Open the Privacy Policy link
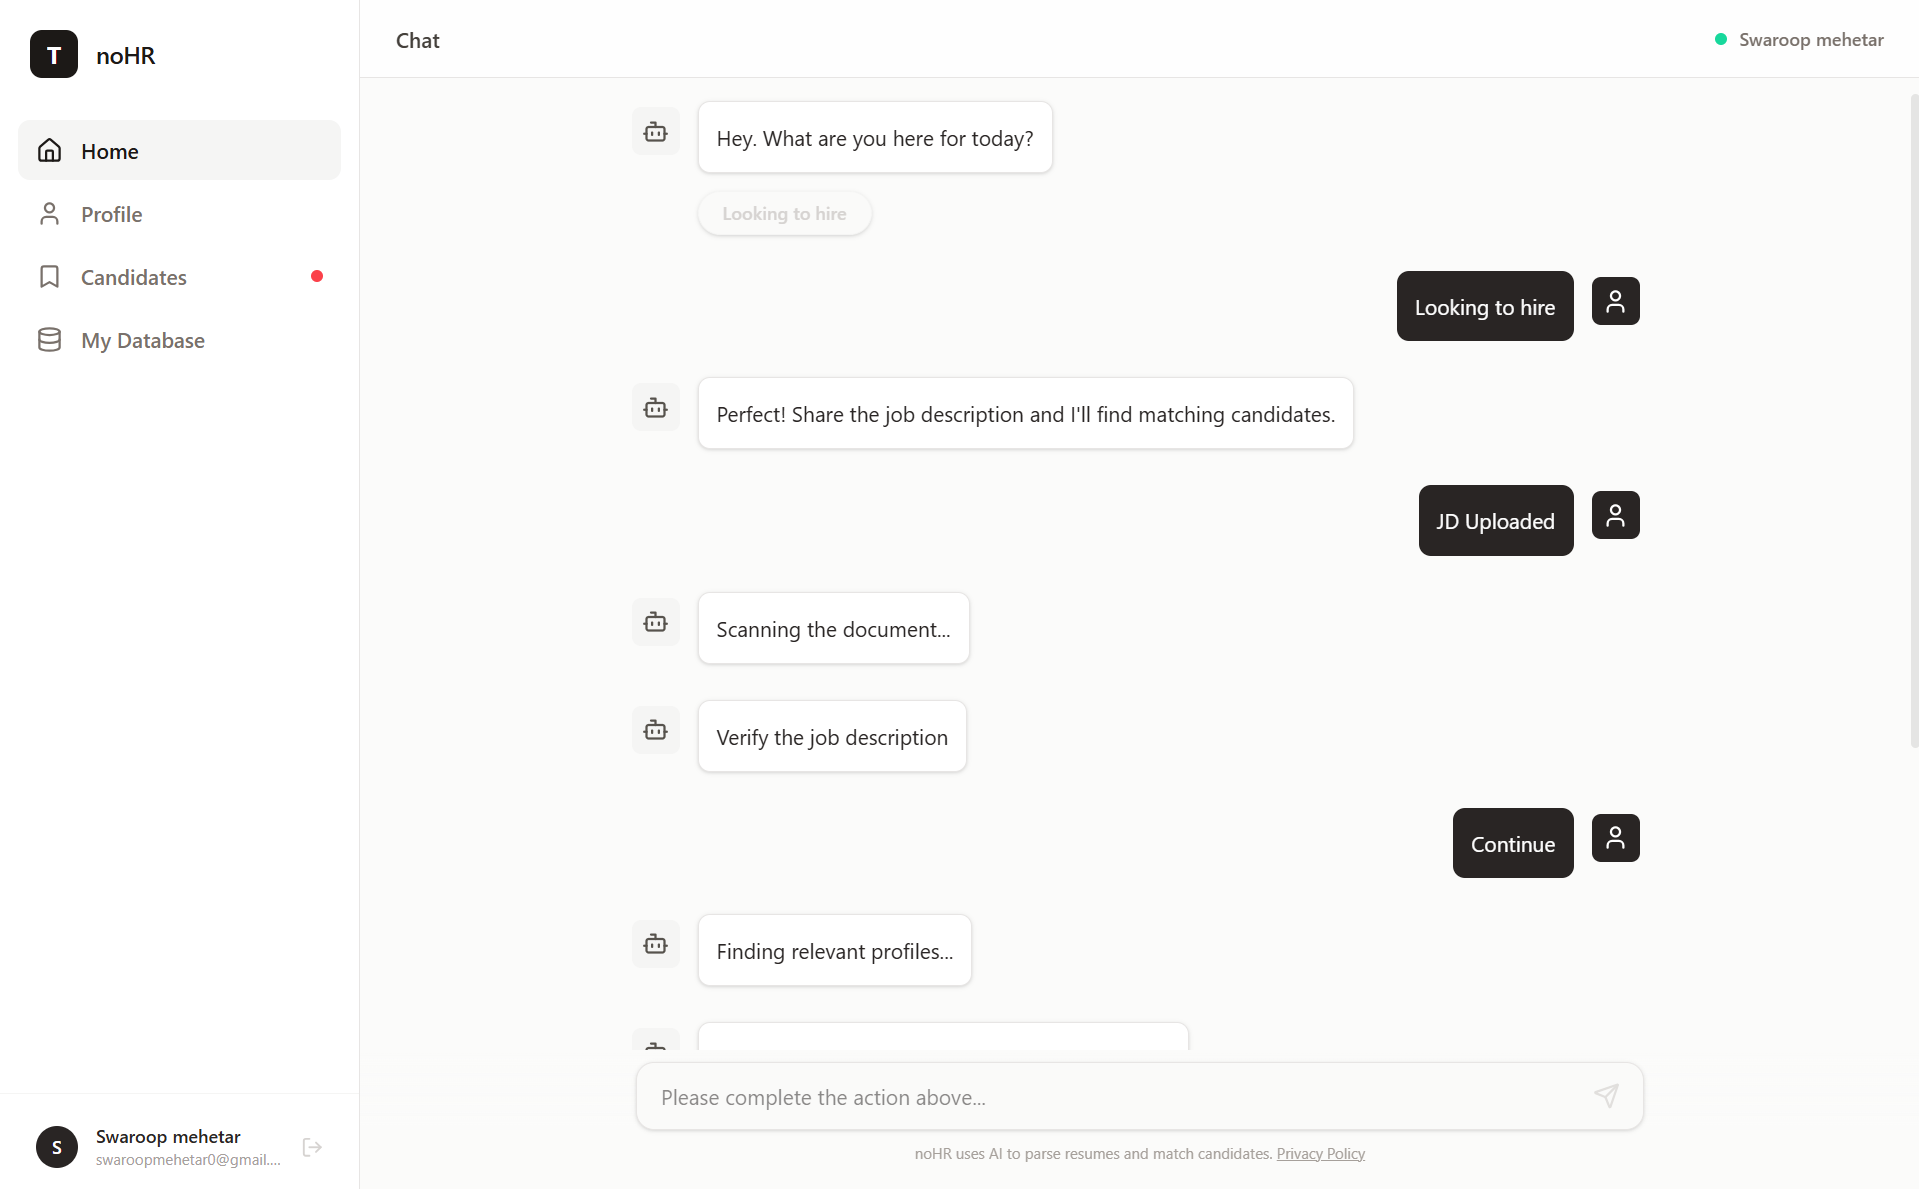The width and height of the screenshot is (1919, 1189). tap(1320, 1153)
